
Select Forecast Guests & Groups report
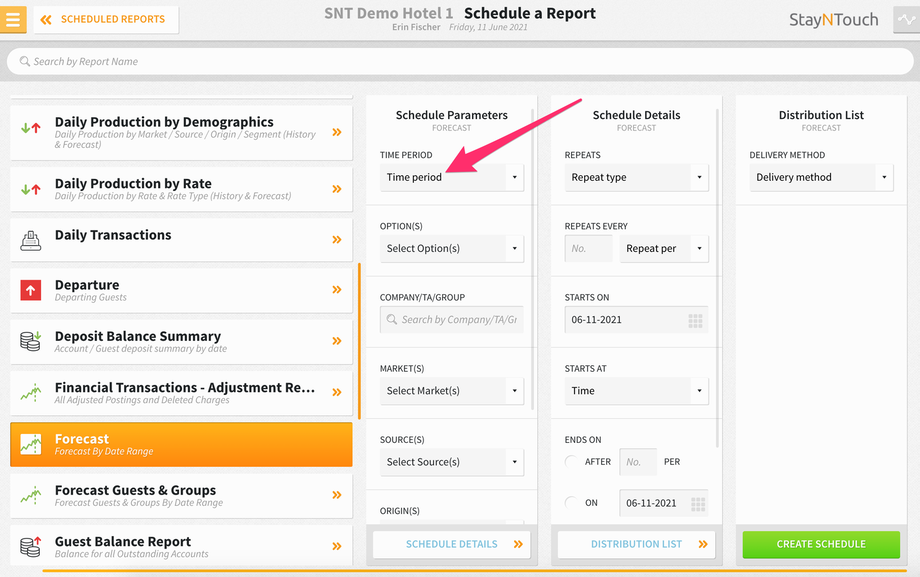[181, 495]
